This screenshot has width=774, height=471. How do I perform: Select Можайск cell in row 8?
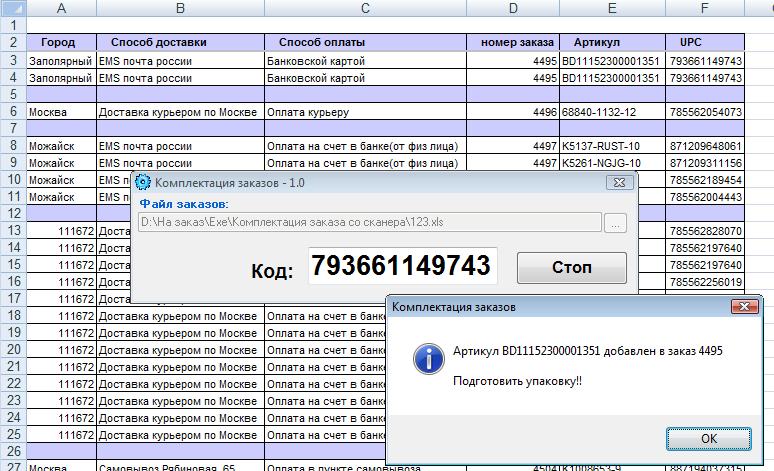click(x=61, y=146)
